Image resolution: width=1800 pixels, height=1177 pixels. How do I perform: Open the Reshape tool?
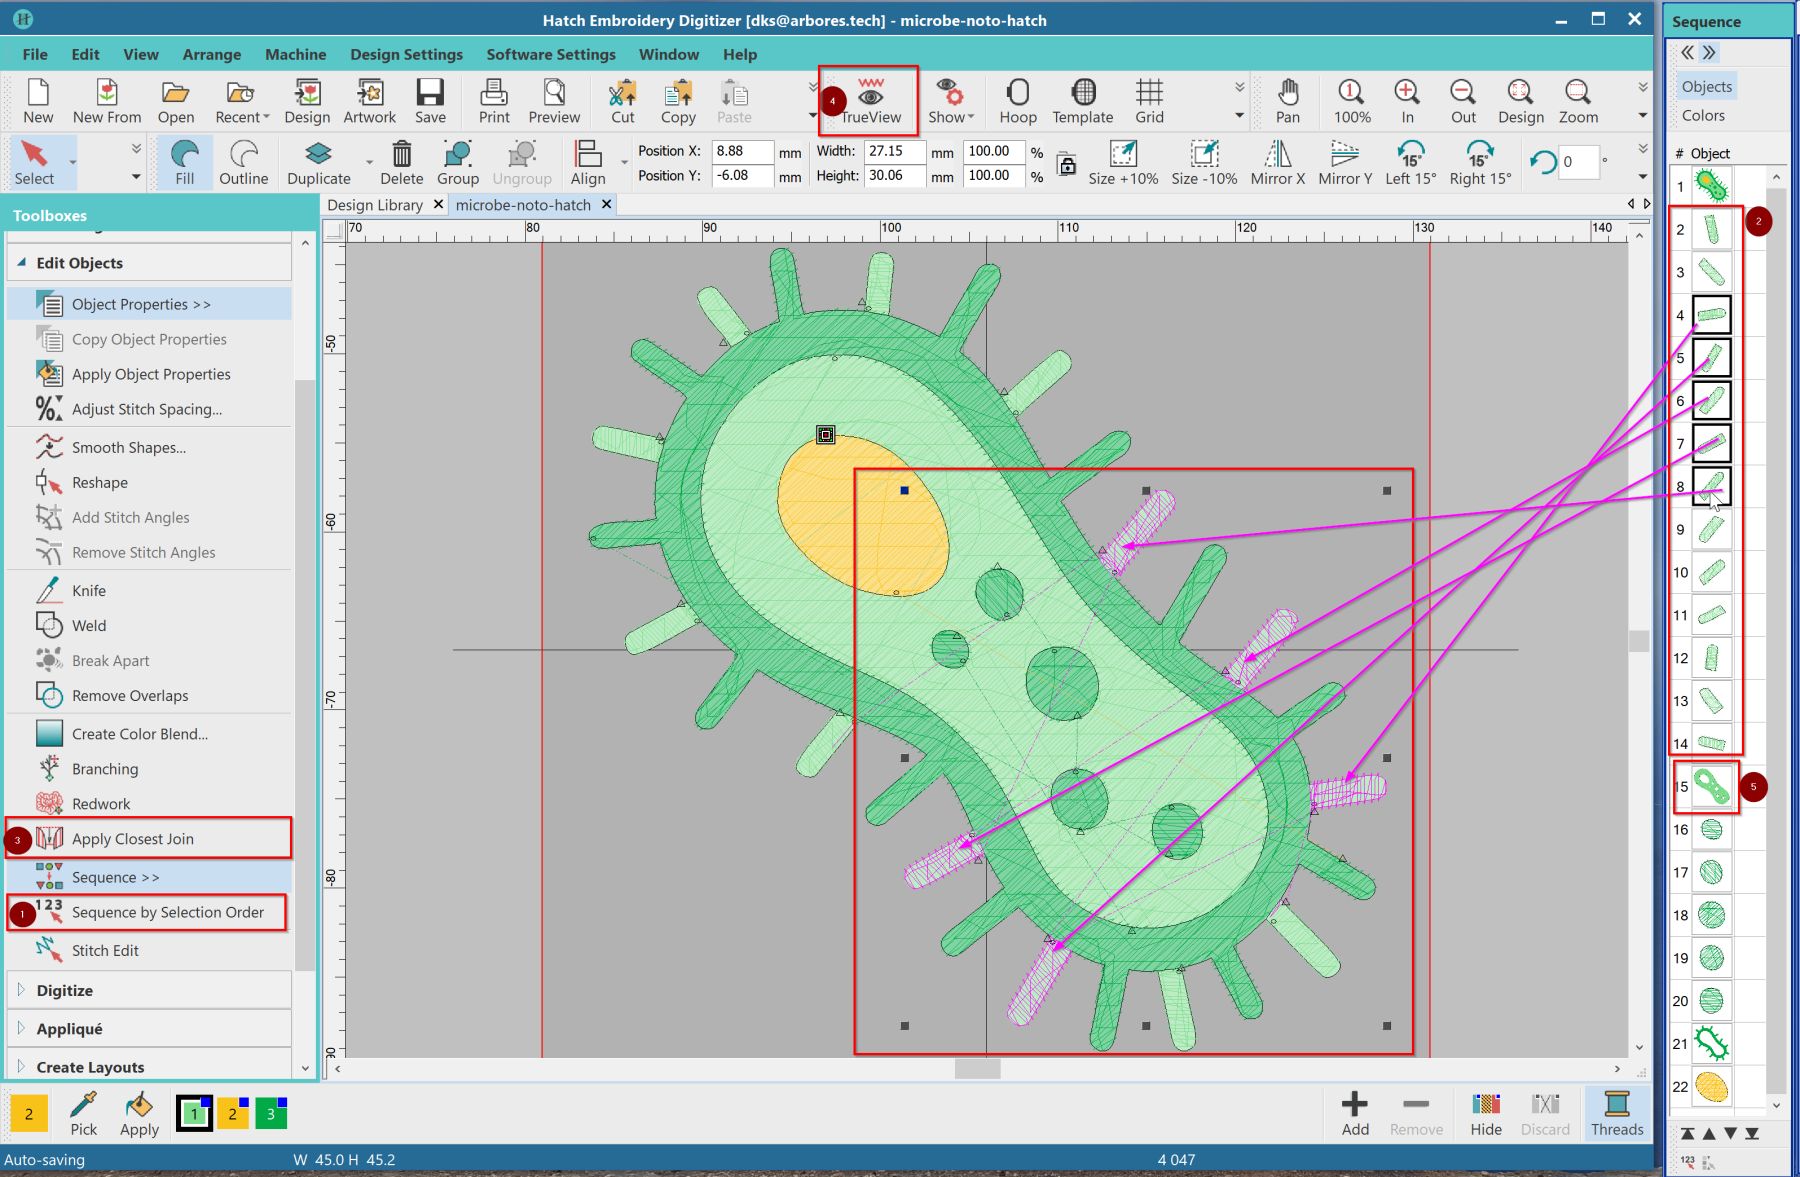tap(99, 483)
